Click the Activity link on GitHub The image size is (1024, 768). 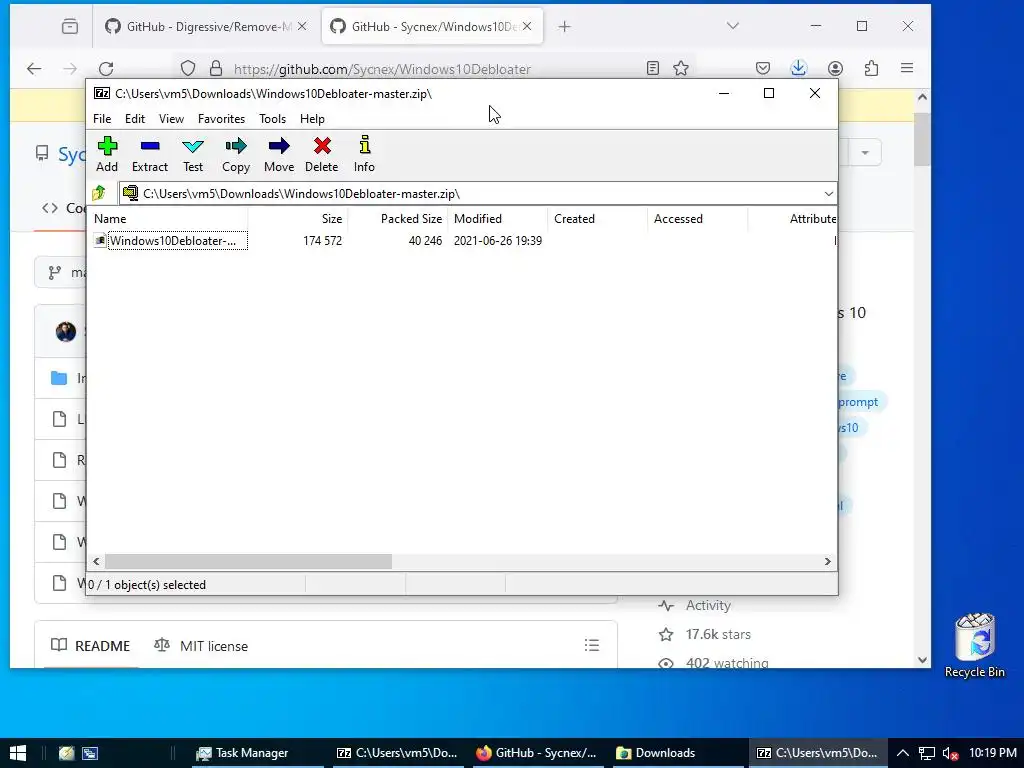[x=708, y=605]
